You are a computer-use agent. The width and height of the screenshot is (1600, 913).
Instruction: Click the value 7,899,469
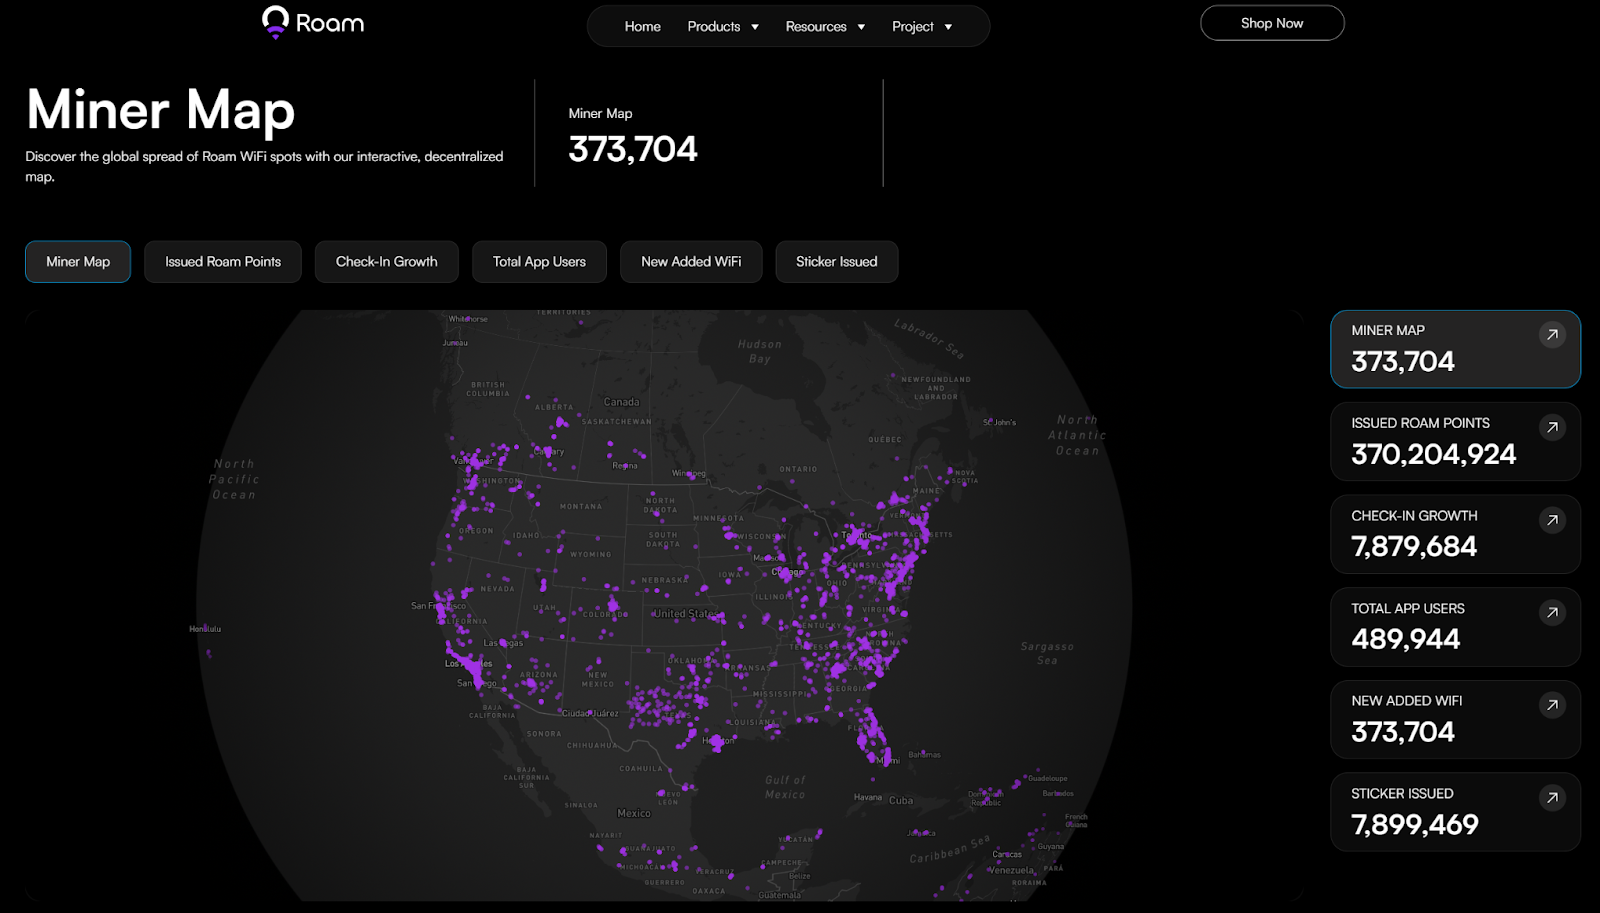[1414, 825]
